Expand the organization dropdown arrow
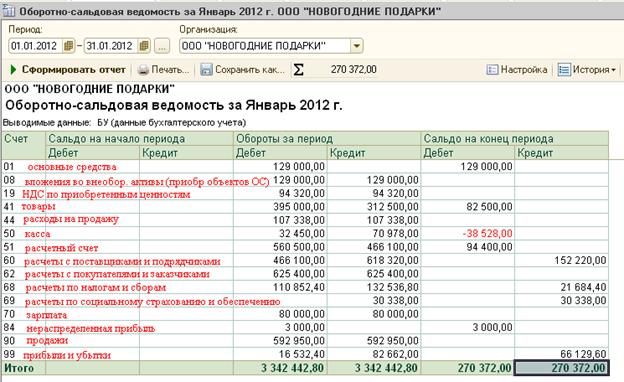 (356, 46)
